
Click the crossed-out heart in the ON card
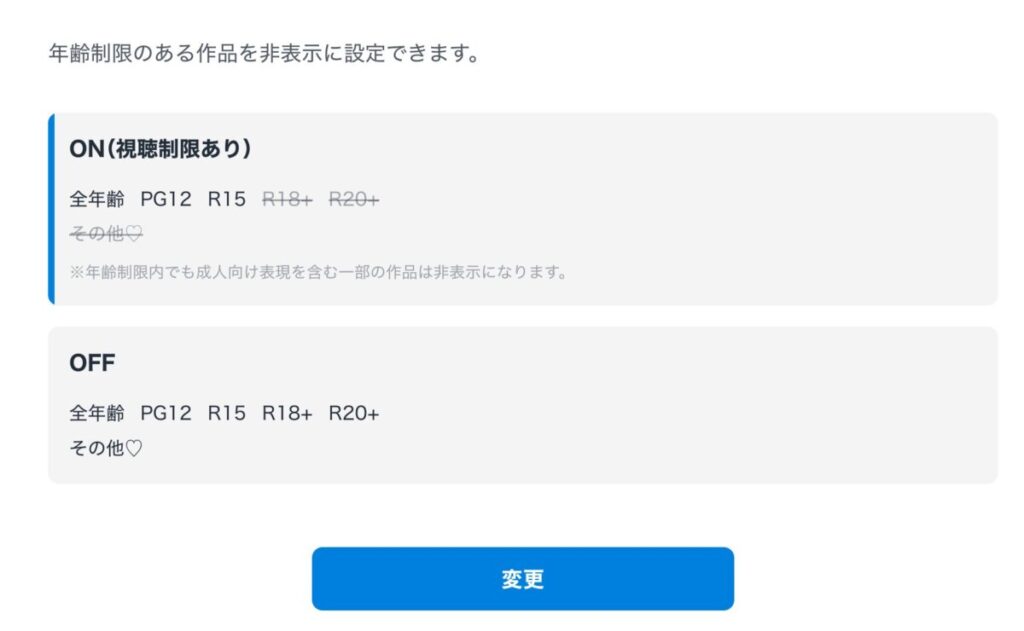pos(134,235)
